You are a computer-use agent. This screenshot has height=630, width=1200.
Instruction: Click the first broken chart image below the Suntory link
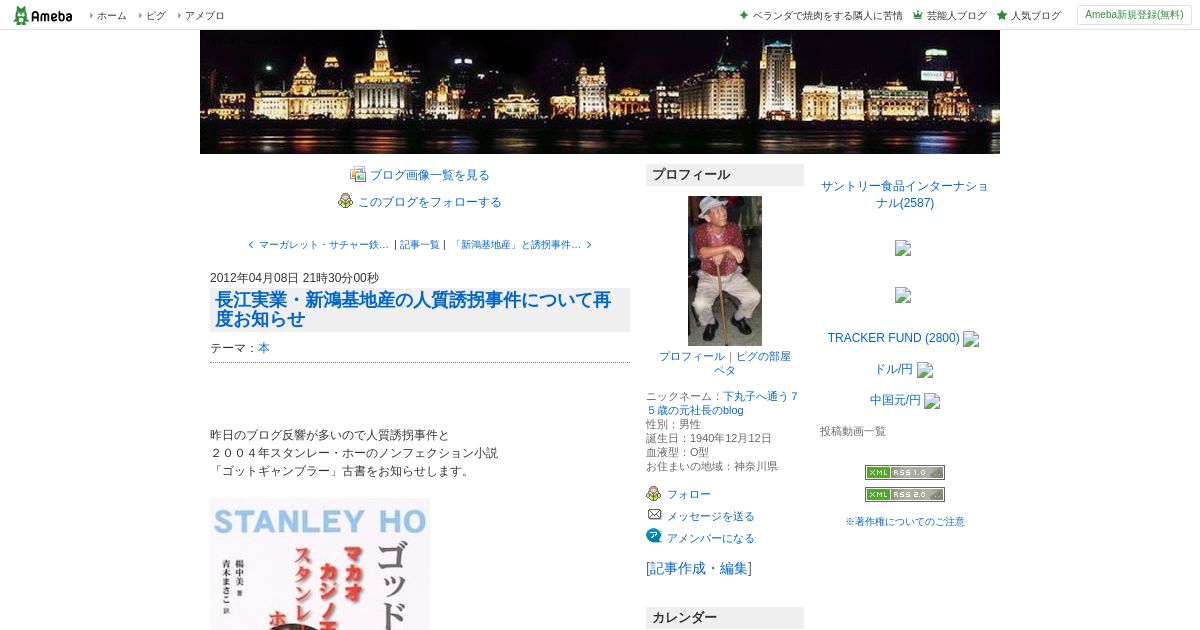point(903,248)
